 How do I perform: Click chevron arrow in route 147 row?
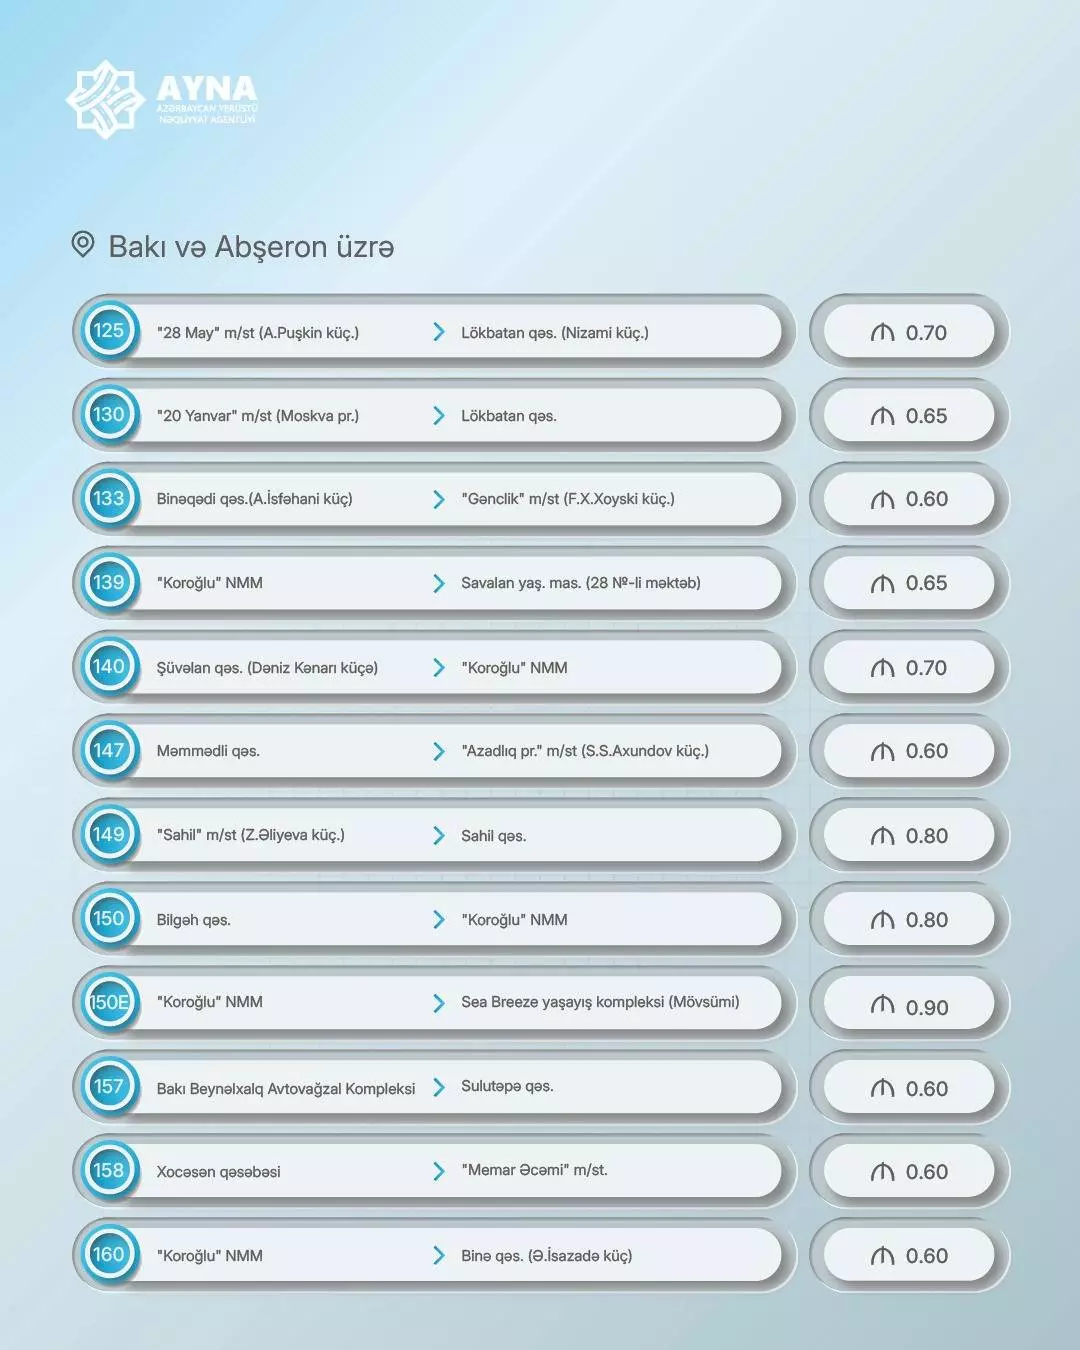(438, 751)
